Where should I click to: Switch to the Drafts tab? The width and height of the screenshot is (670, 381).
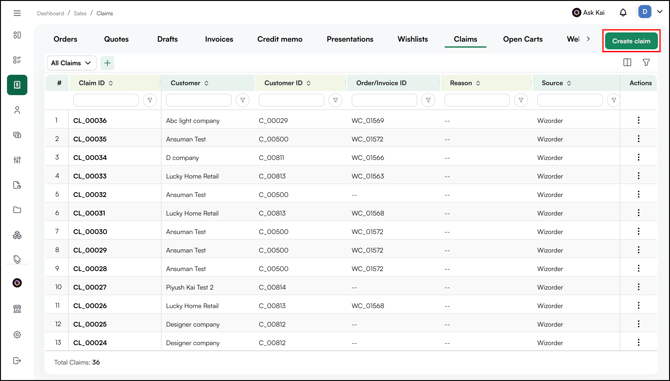[168, 39]
